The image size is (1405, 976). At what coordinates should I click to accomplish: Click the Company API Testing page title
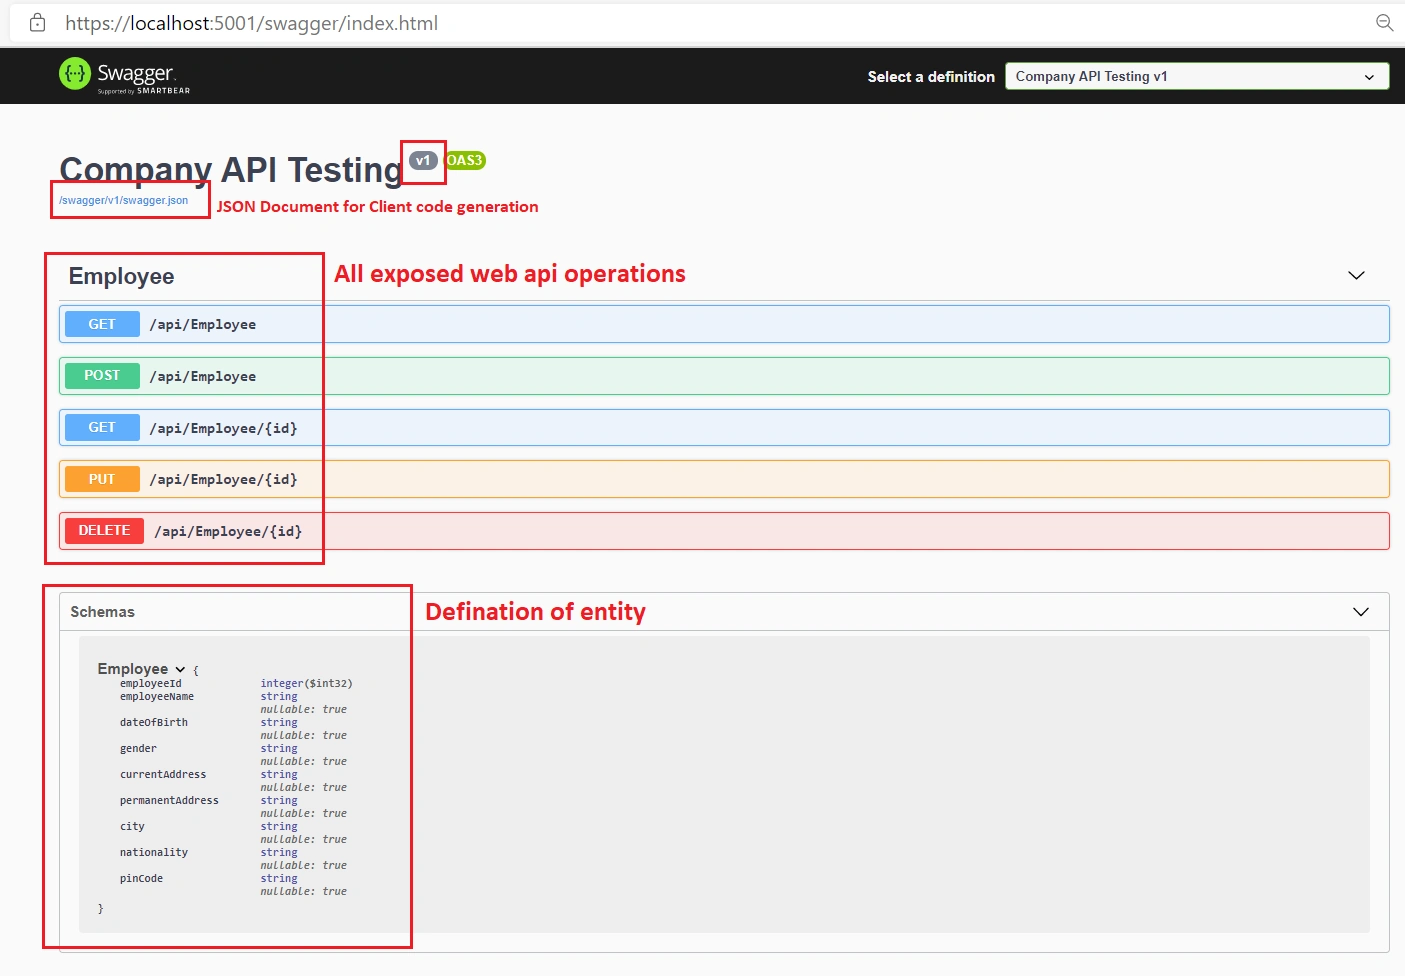click(x=230, y=170)
